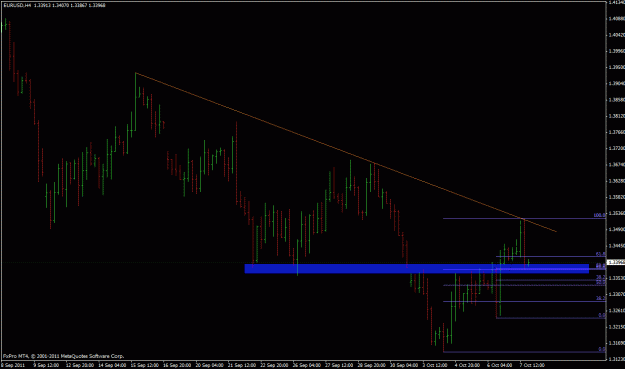The width and height of the screenshot is (625, 369).
Task: Click the '7 Oct 12:00' time label
Action: [x=533, y=365]
